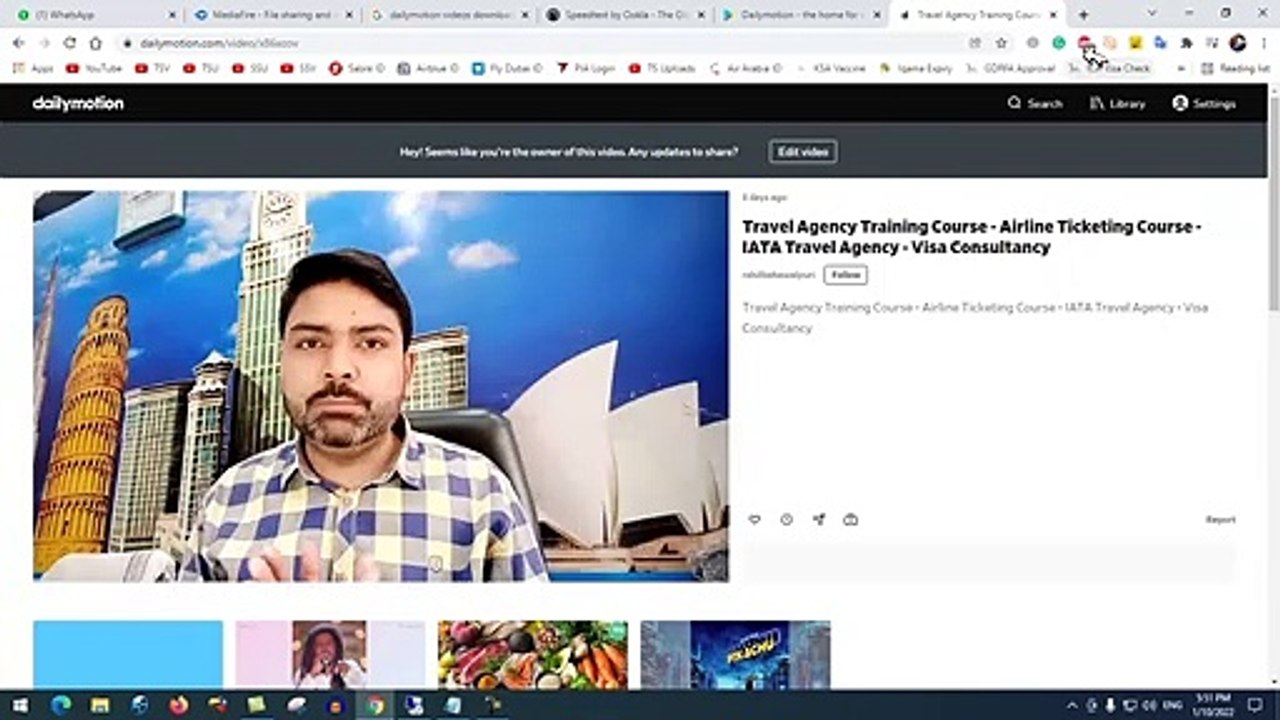The image size is (1280, 720).
Task: Open the uploader channel name link
Action: (778, 275)
